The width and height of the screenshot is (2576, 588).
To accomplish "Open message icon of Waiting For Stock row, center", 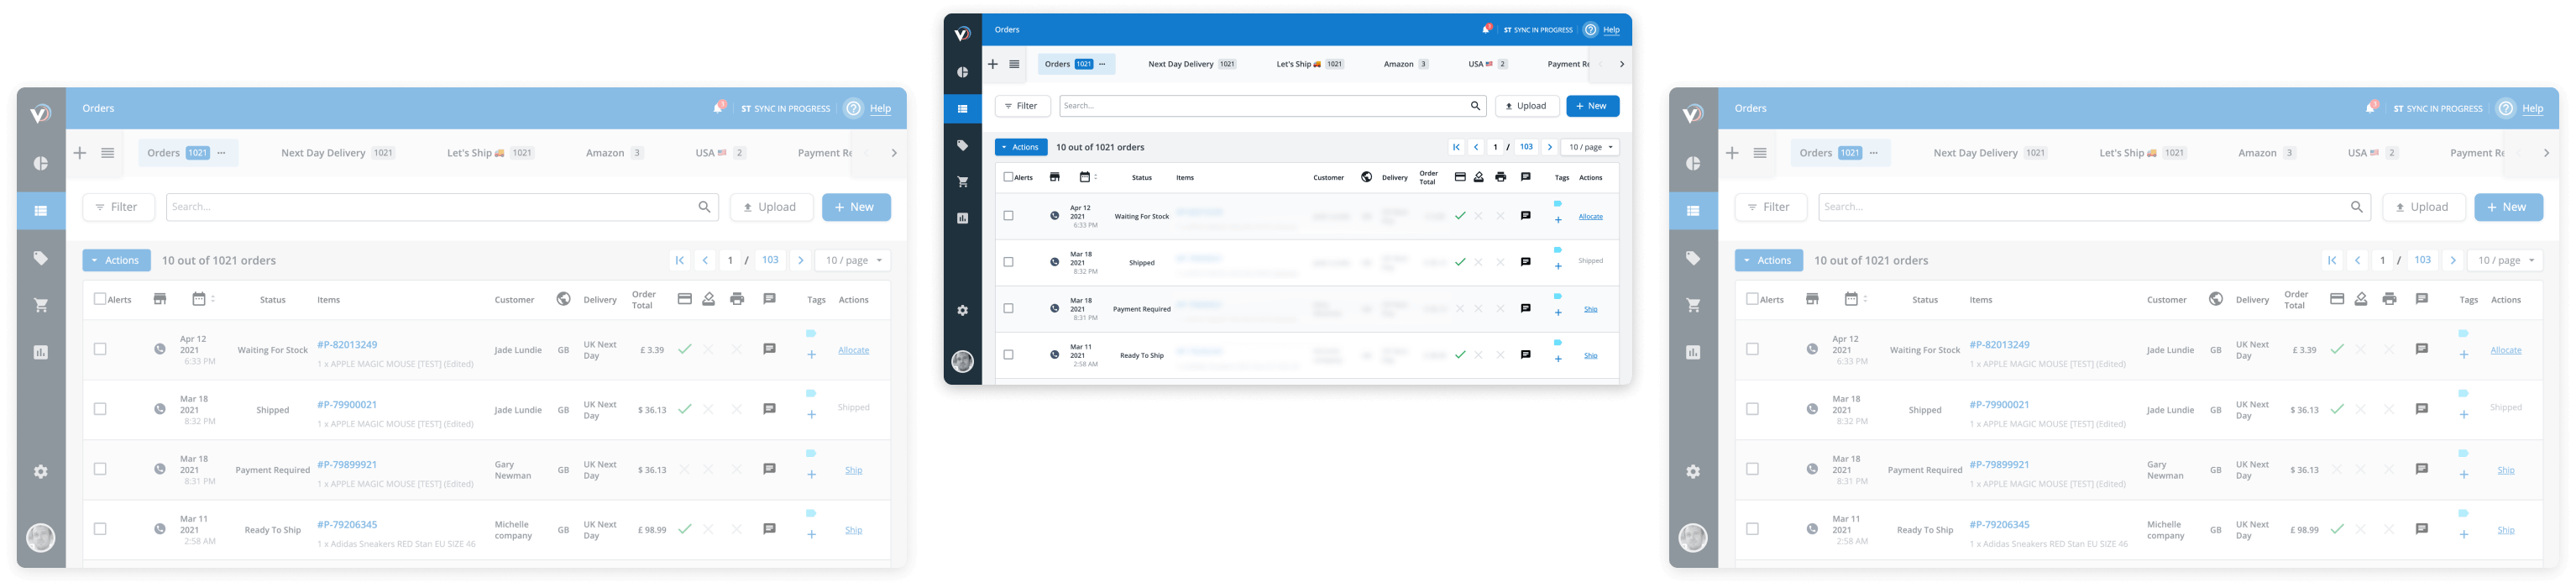I will [1525, 216].
